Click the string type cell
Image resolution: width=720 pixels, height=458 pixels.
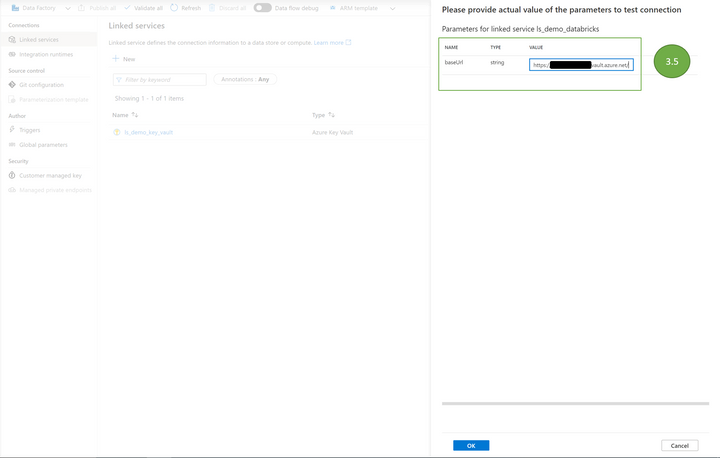[497, 62]
